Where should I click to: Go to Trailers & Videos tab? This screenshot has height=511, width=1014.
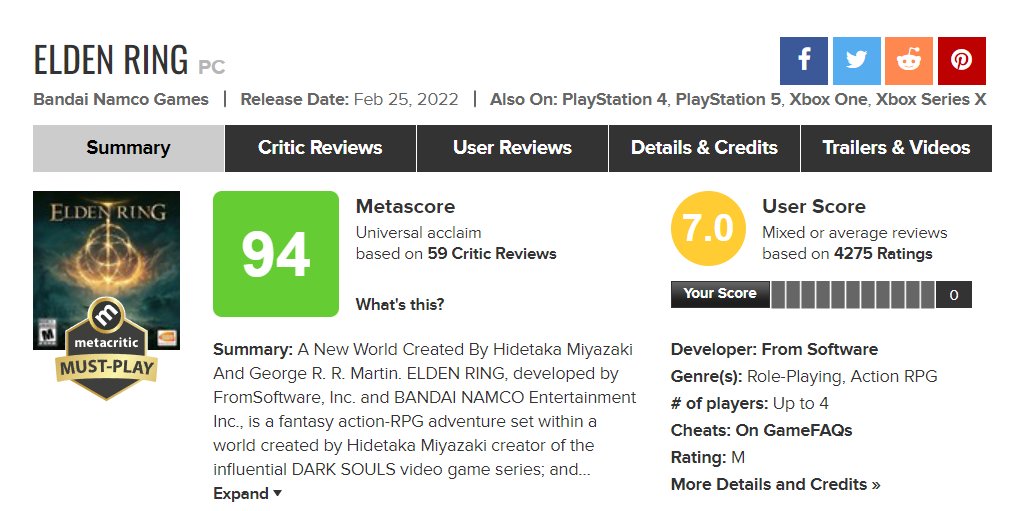coord(896,148)
